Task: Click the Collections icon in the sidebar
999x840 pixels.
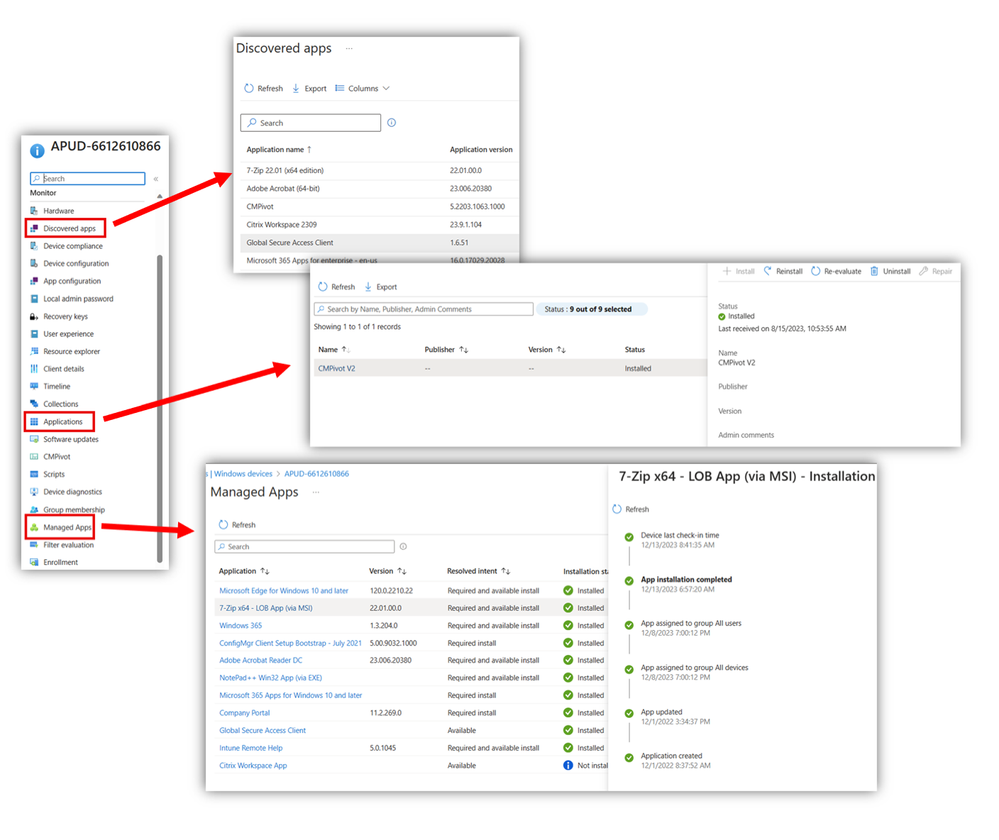Action: 34,403
